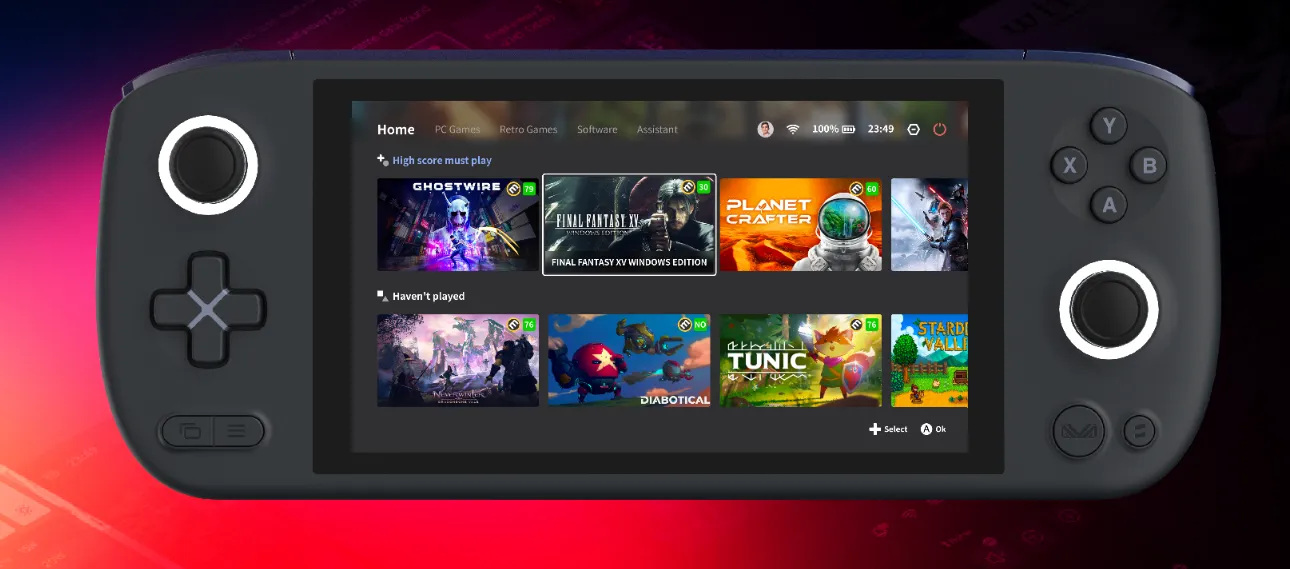Screen dimensions: 1290x569
Task: Click the user profile avatar
Action: click(765, 129)
